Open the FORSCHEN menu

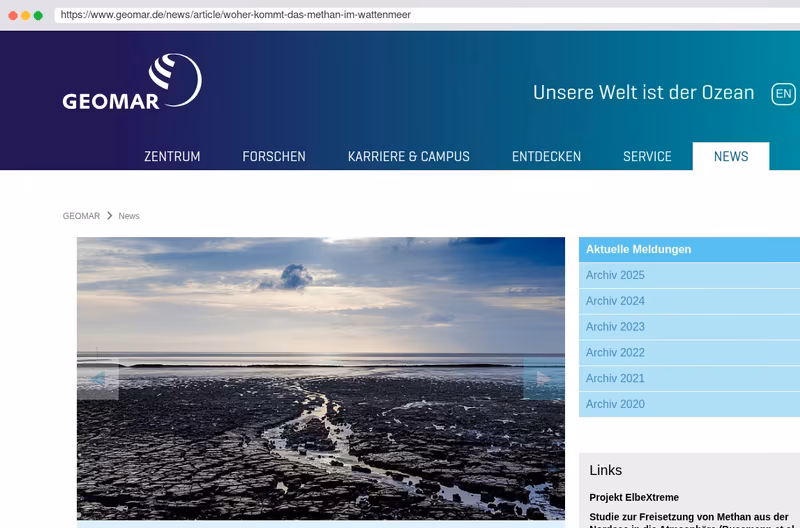(274, 156)
